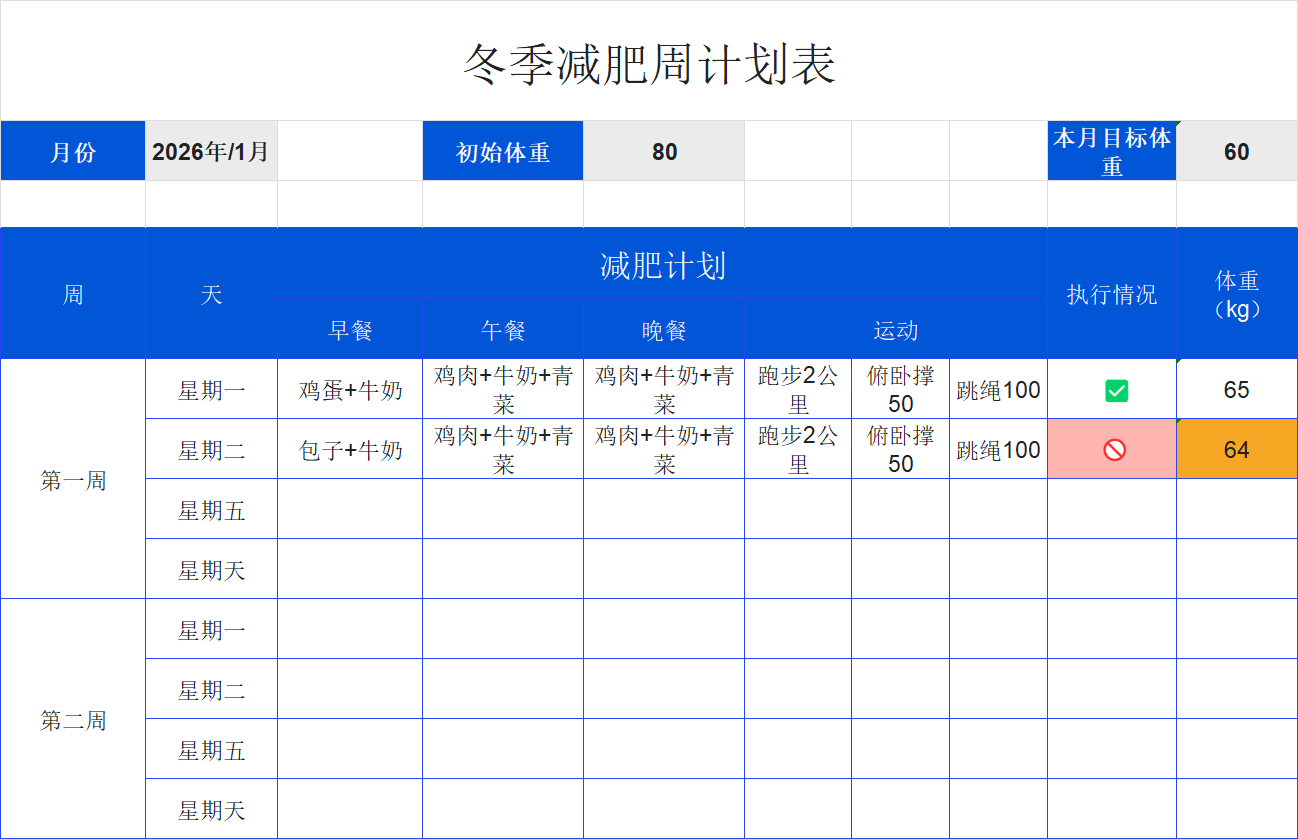Click the empty breakfast cell for 星期五
The image size is (1298, 839).
point(349,509)
